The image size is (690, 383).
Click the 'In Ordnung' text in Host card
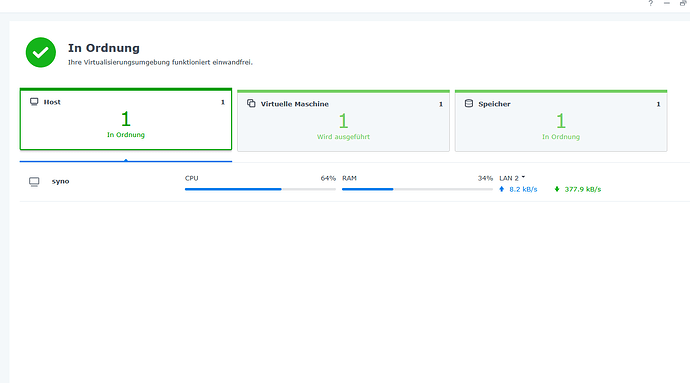(126, 135)
